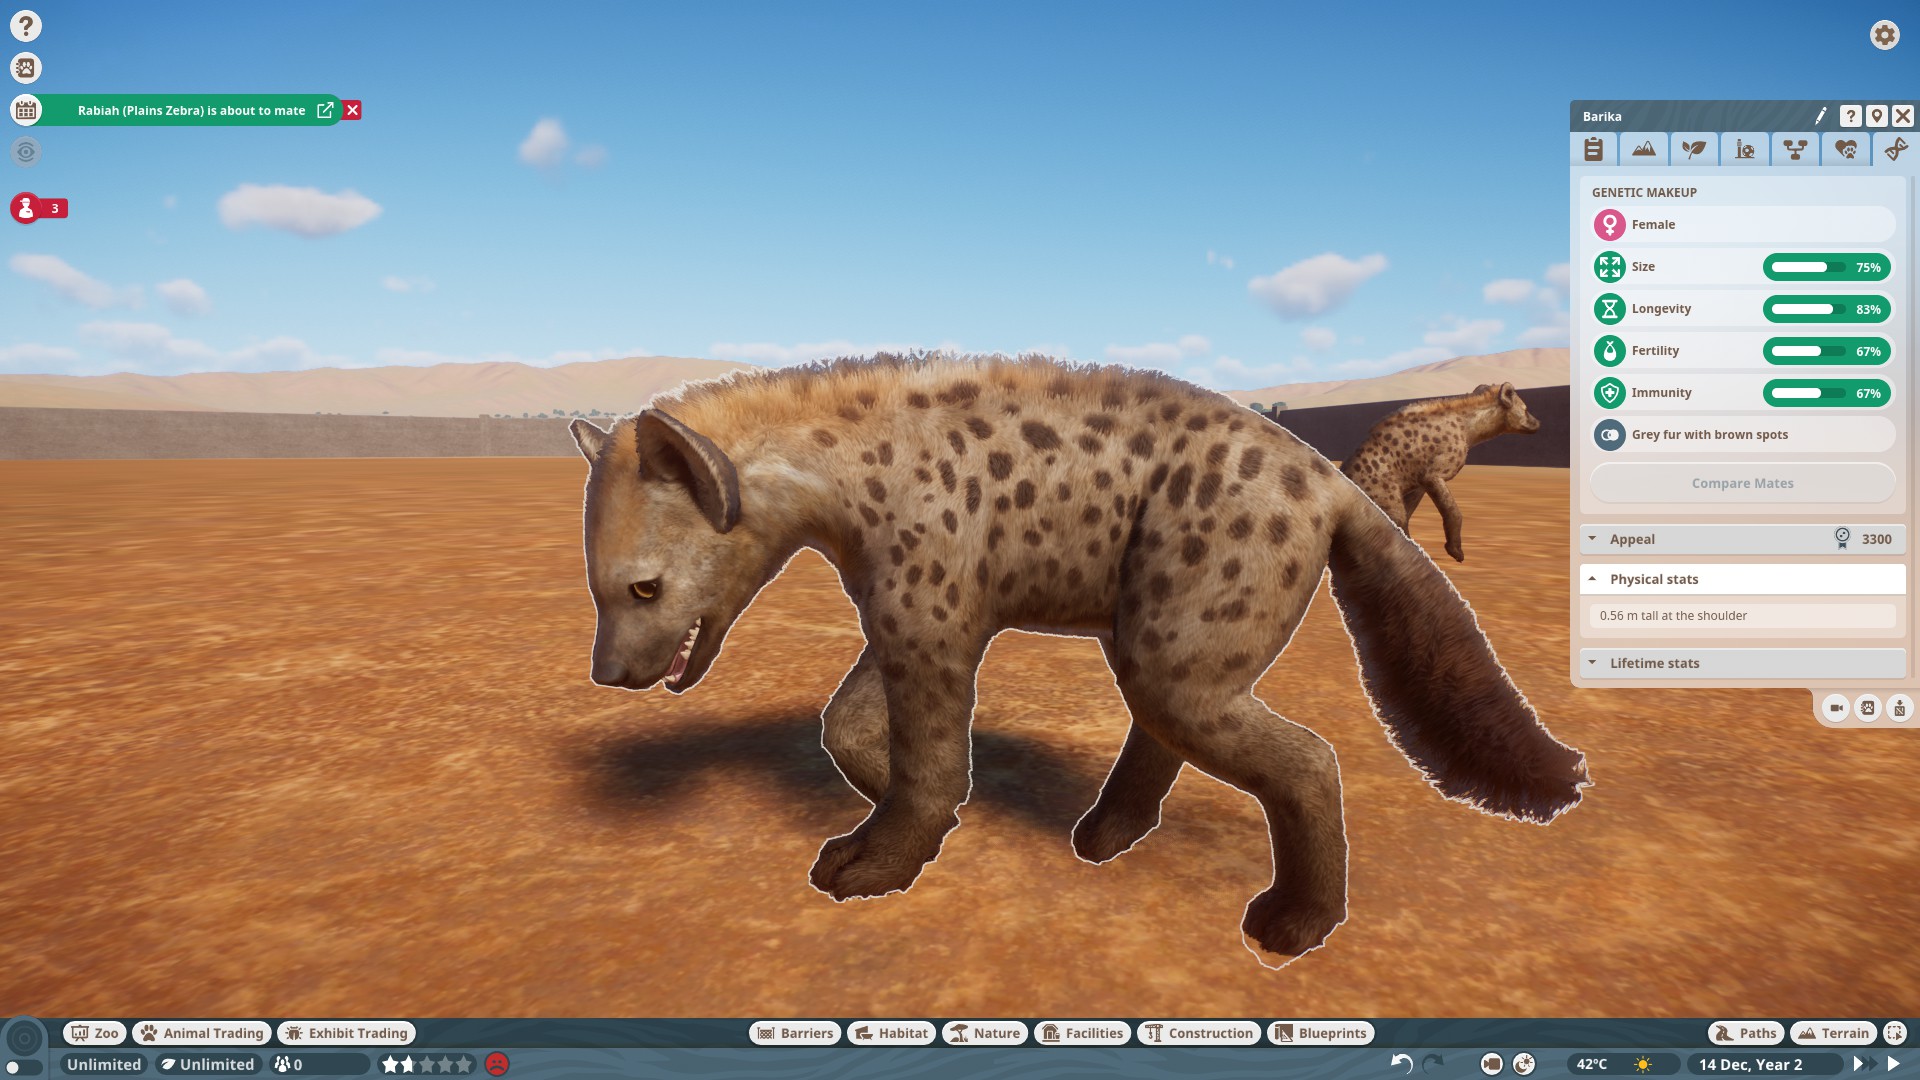Open the help question mark menu
Viewport: 1920px width, 1080px height.
coord(26,26)
